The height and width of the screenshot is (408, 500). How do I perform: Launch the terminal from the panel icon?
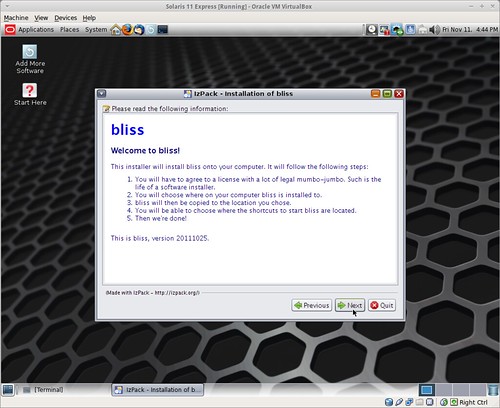click(163, 30)
